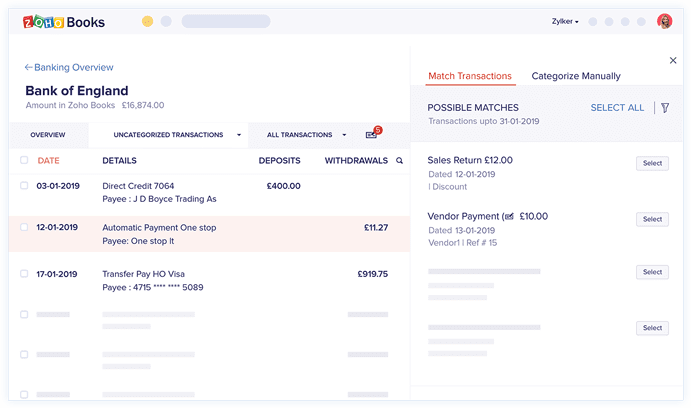Open the Zylker organization dropdown
The width and height of the screenshot is (691, 408).
pyautogui.click(x=565, y=21)
